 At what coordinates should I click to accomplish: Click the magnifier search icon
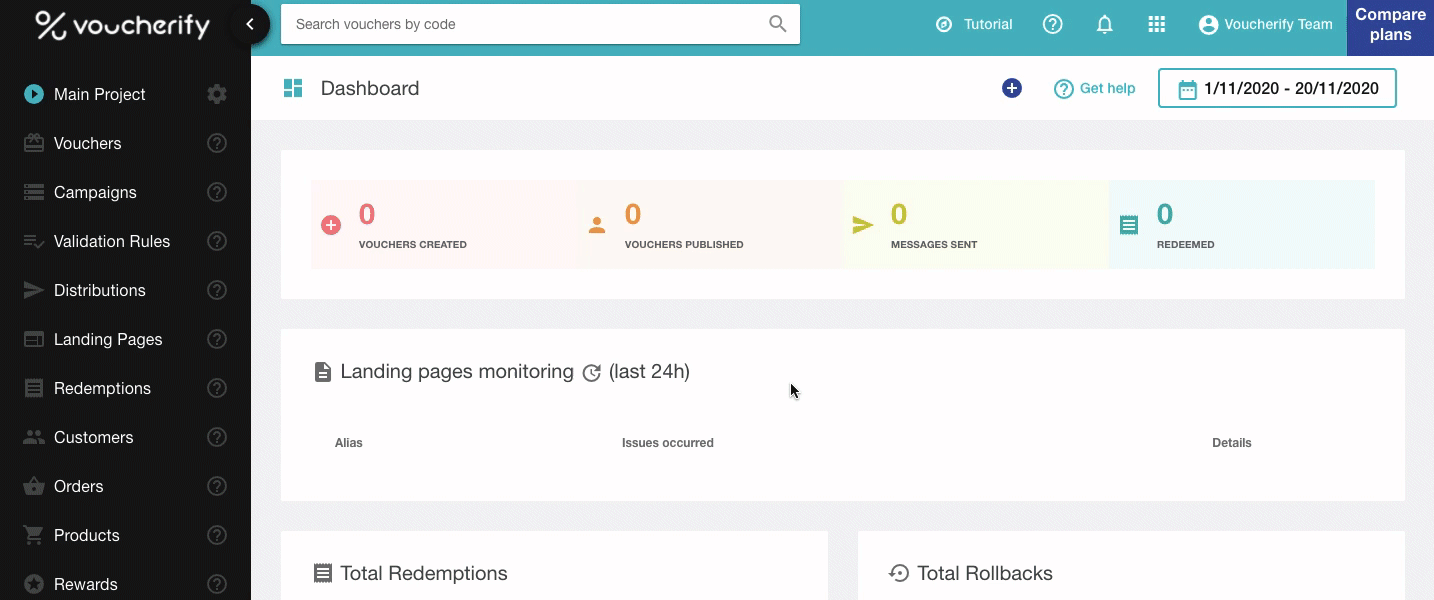pos(777,24)
